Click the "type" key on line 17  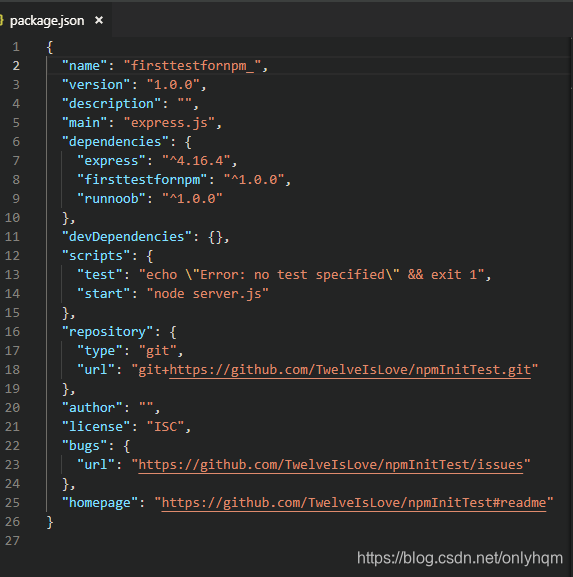[100, 351]
